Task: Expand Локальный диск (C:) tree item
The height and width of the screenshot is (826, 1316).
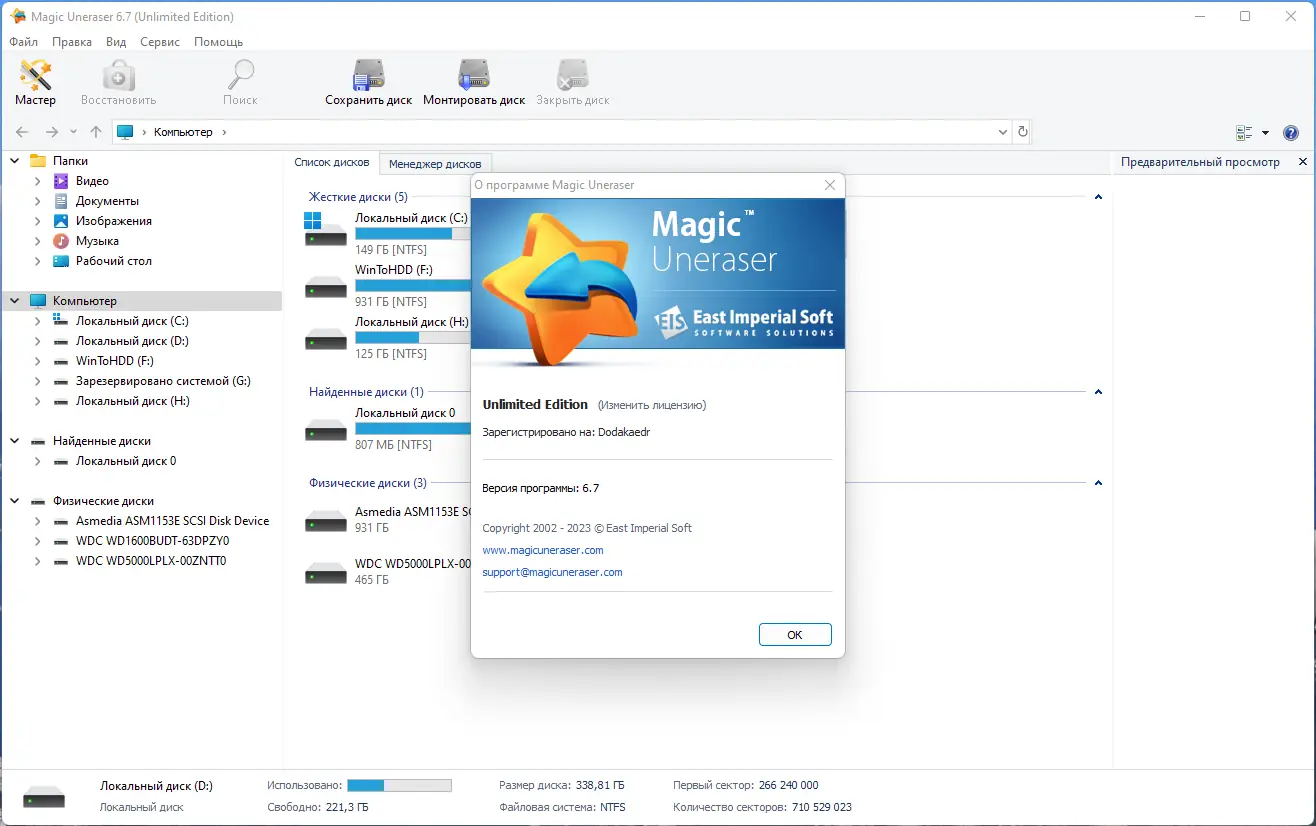Action: coord(38,320)
